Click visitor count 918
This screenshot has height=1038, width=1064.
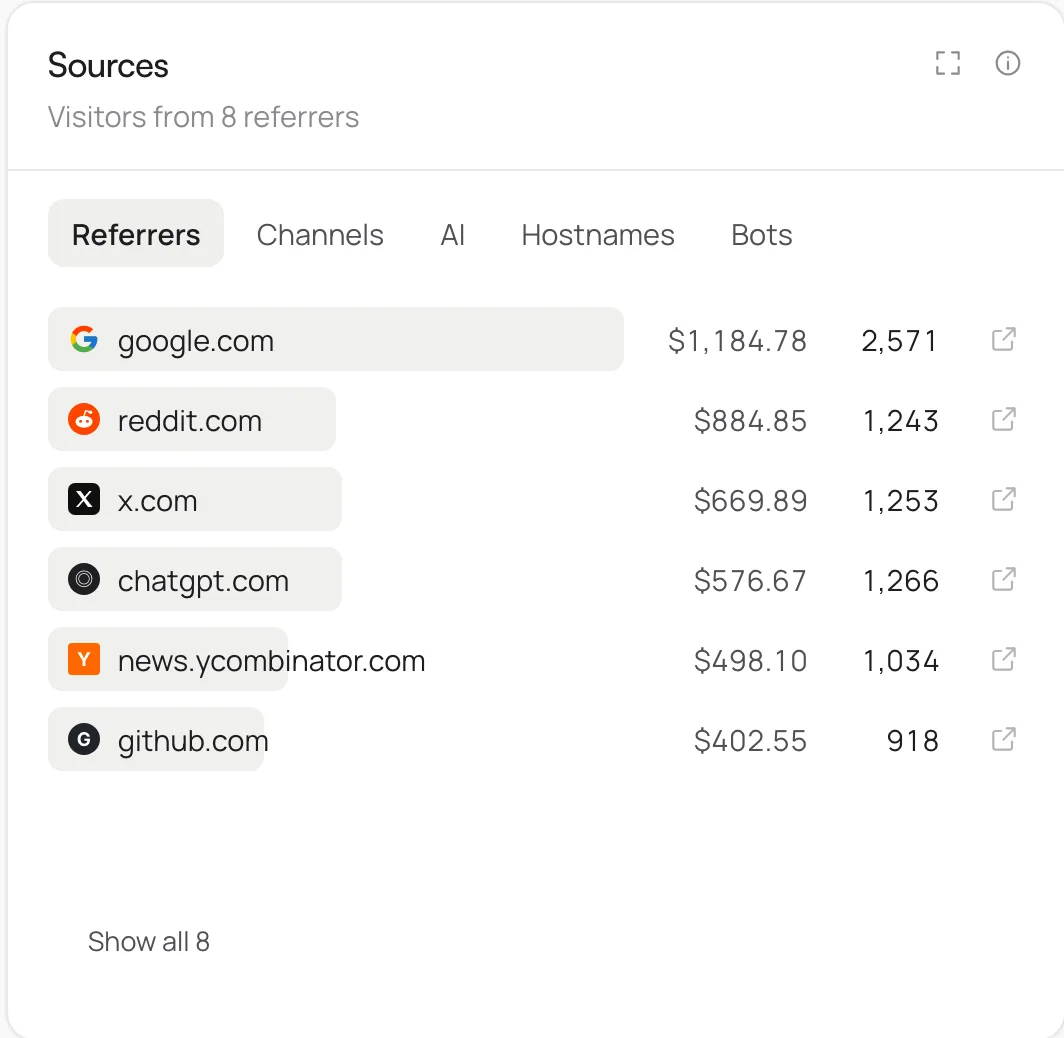click(913, 741)
